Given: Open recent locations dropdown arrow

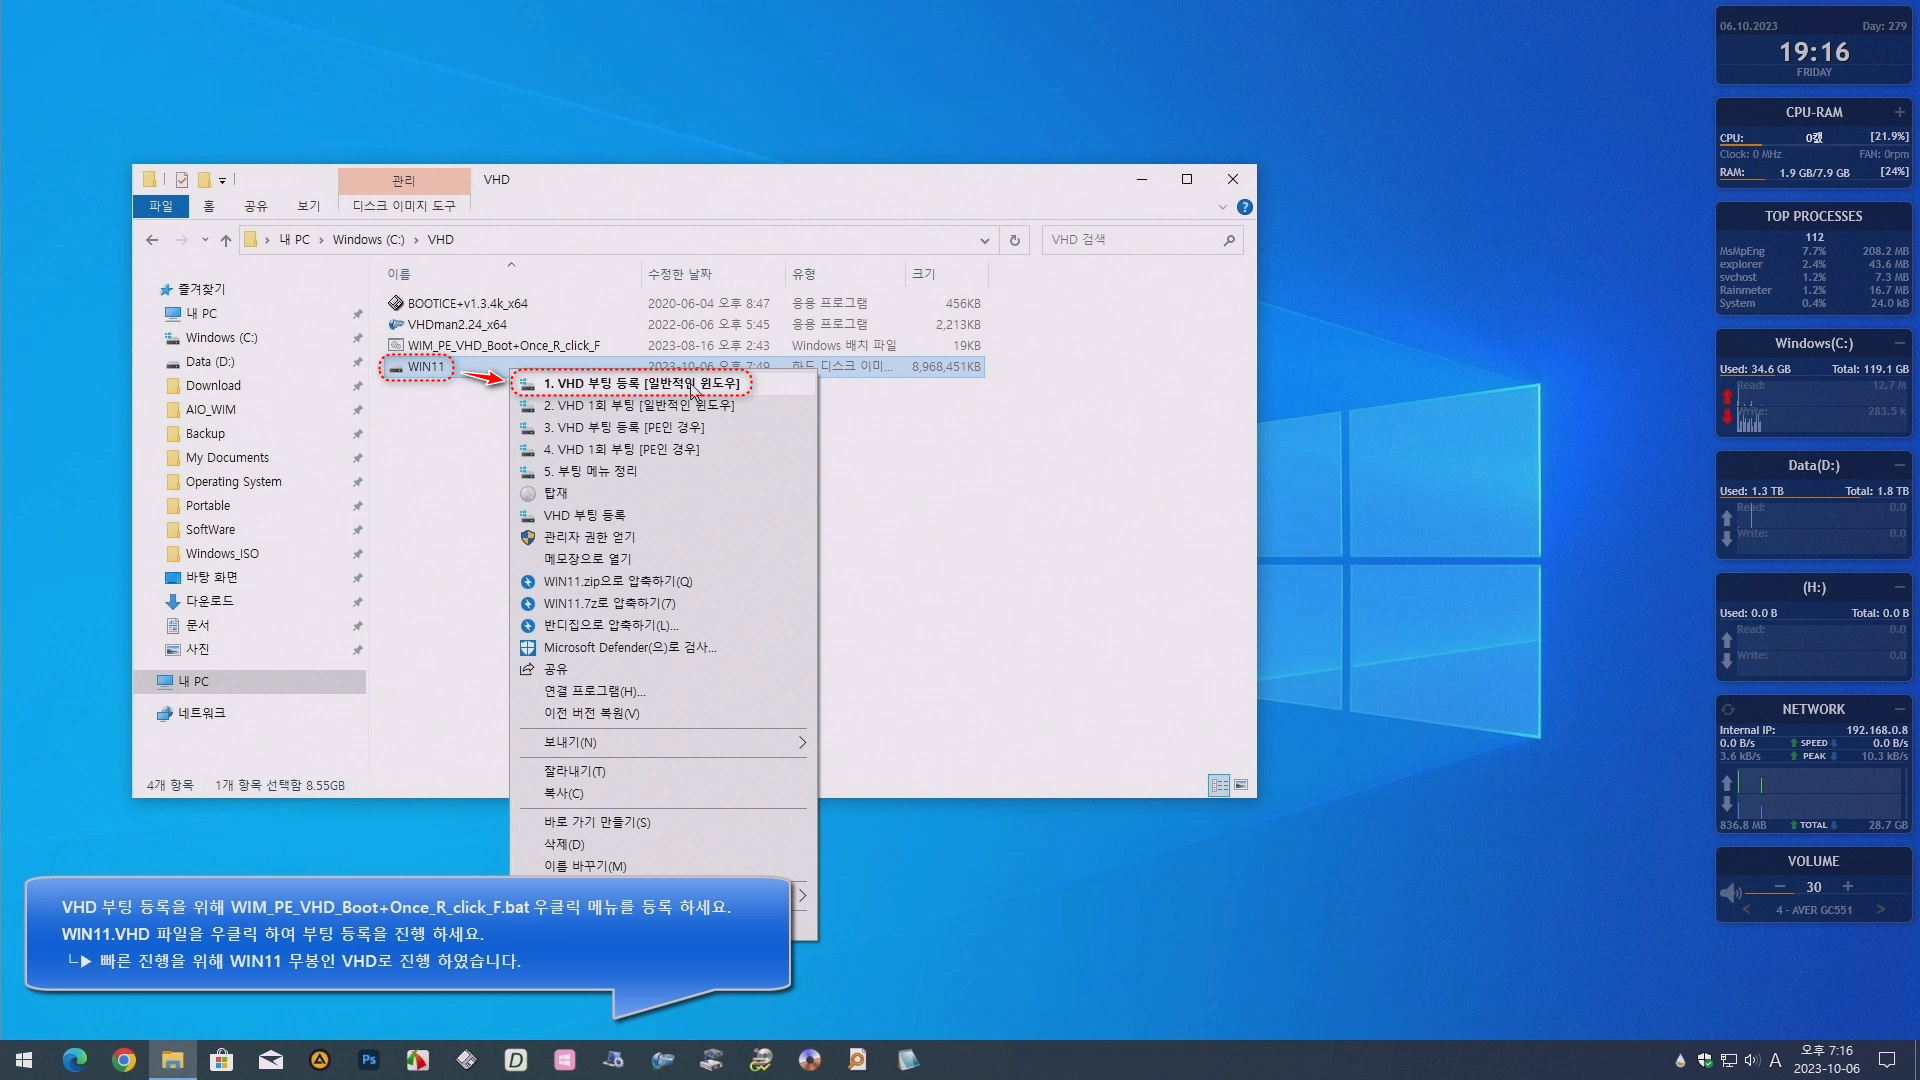Looking at the screenshot, I should (205, 240).
